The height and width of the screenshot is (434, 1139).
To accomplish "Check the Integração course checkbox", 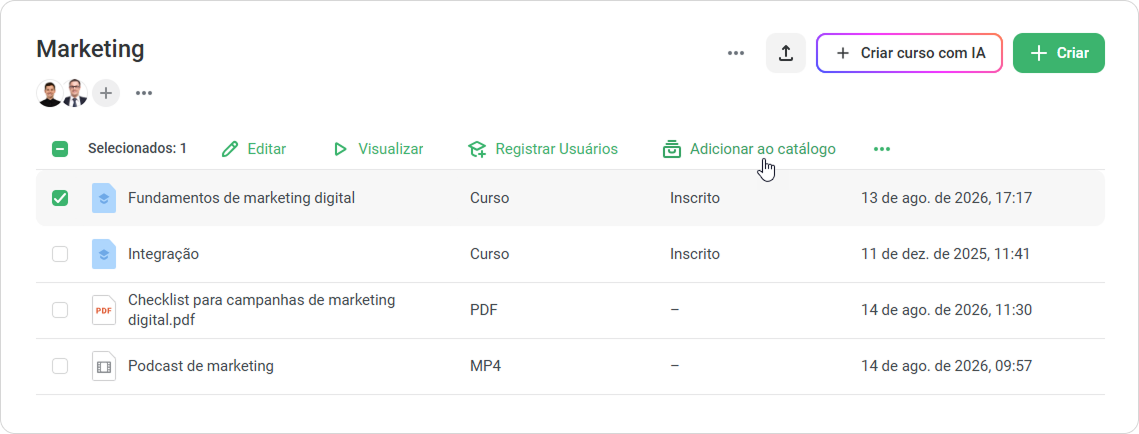I will pos(60,254).
